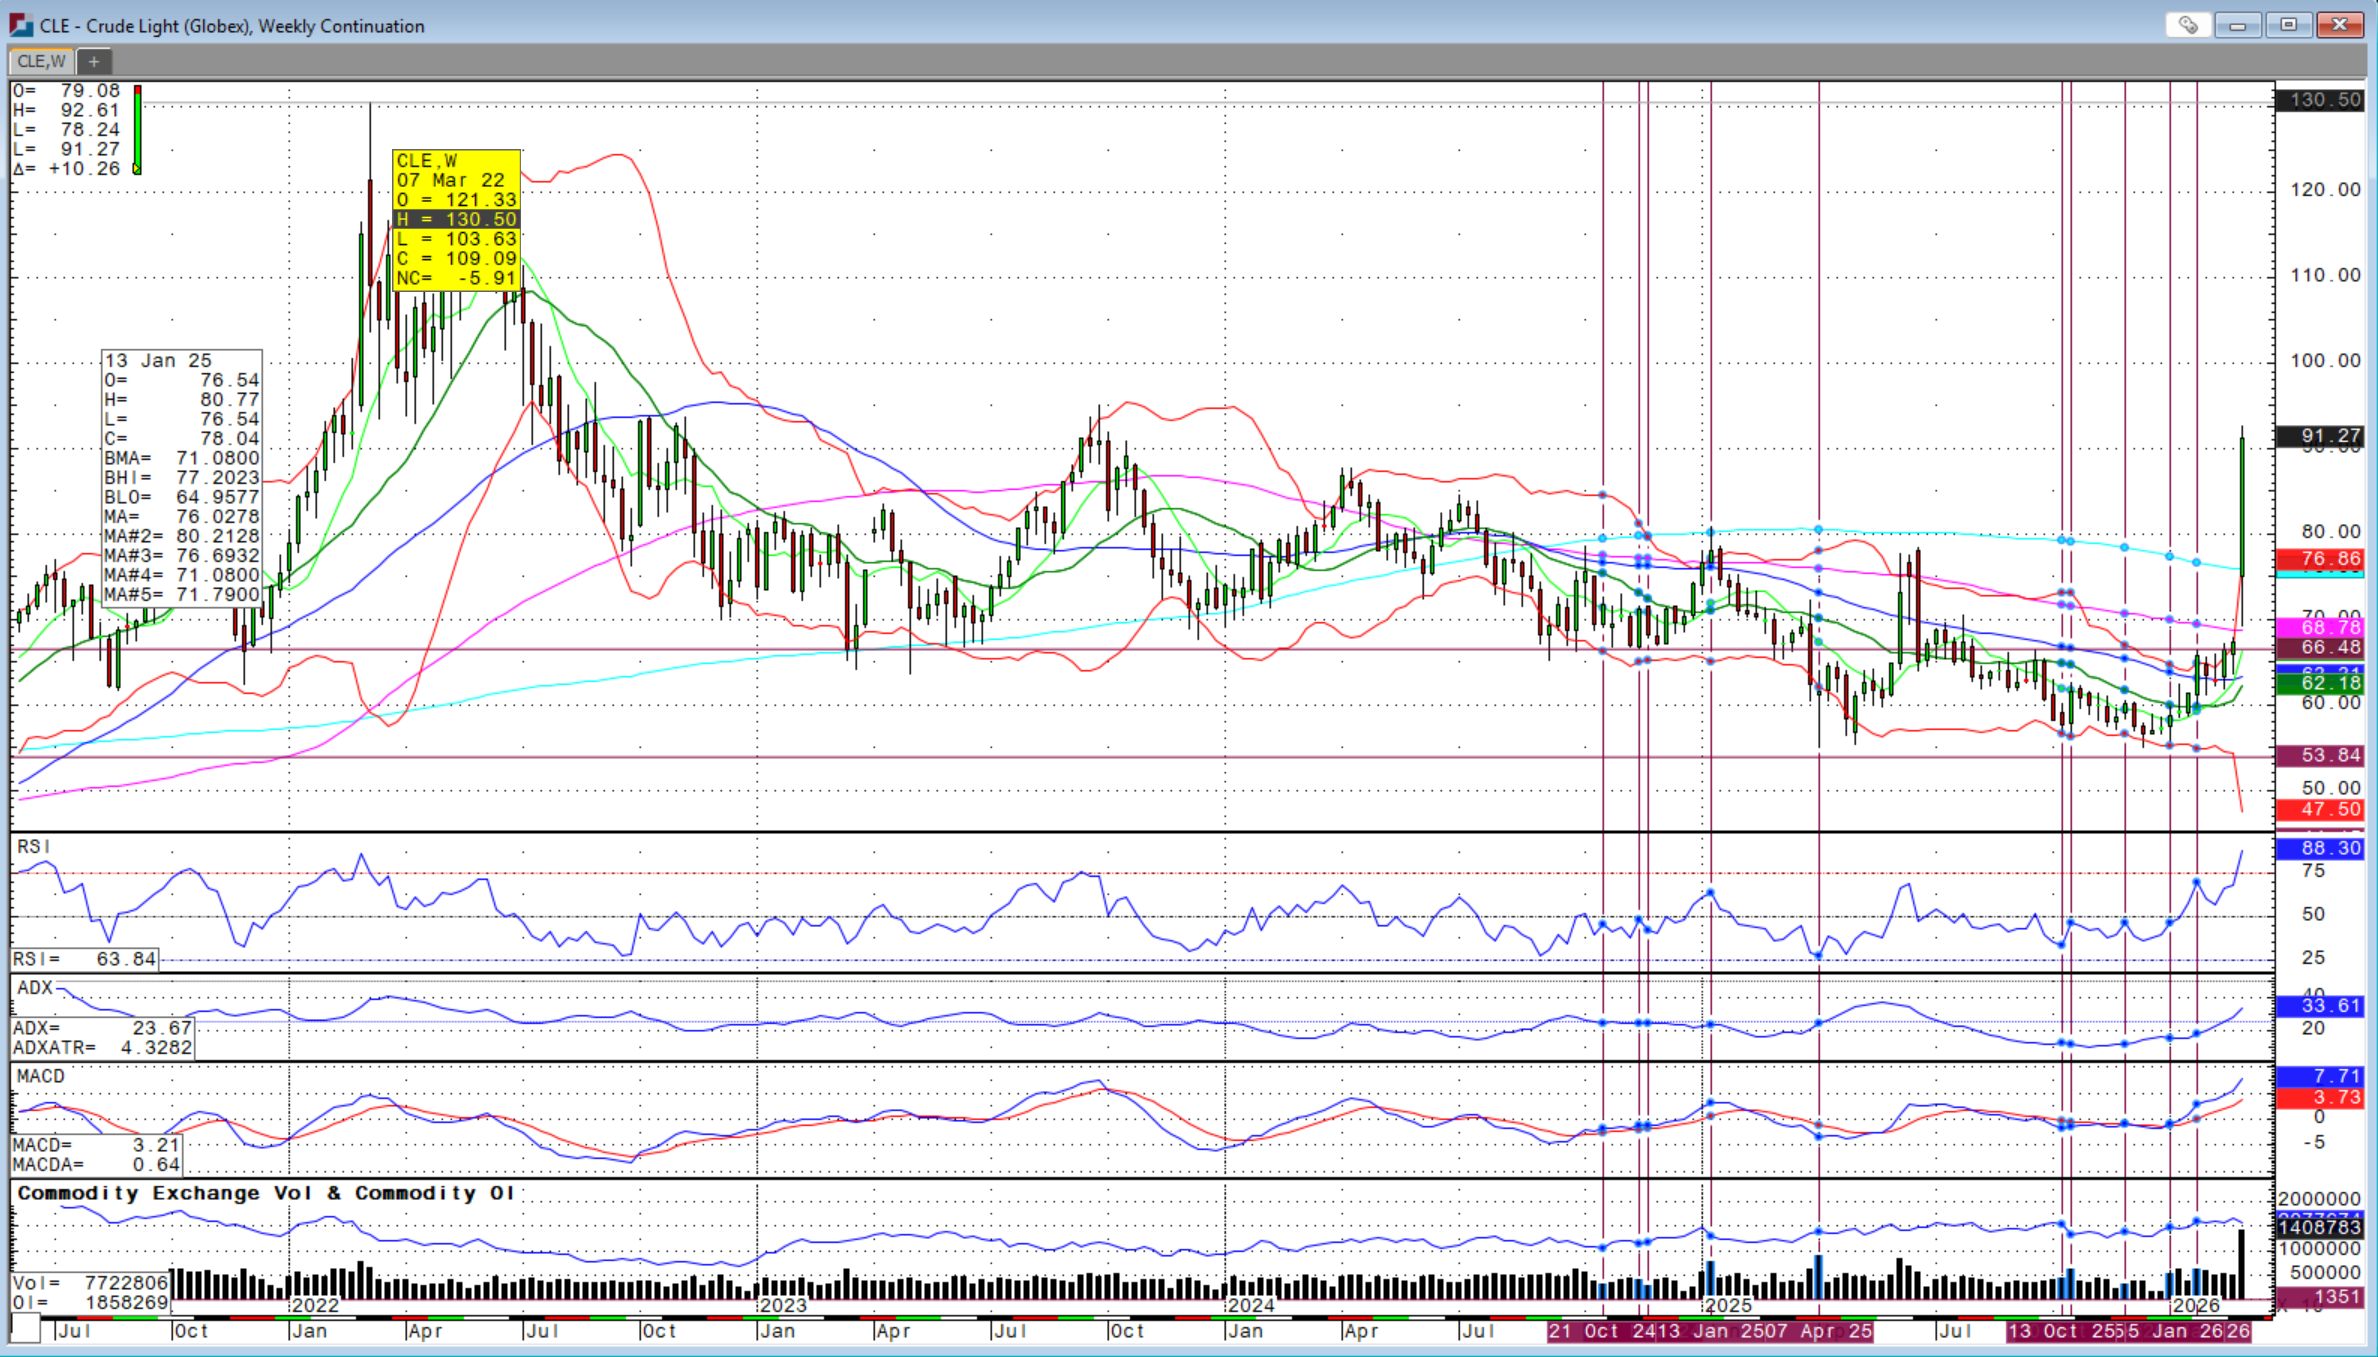Click the RSI study label

point(33,847)
